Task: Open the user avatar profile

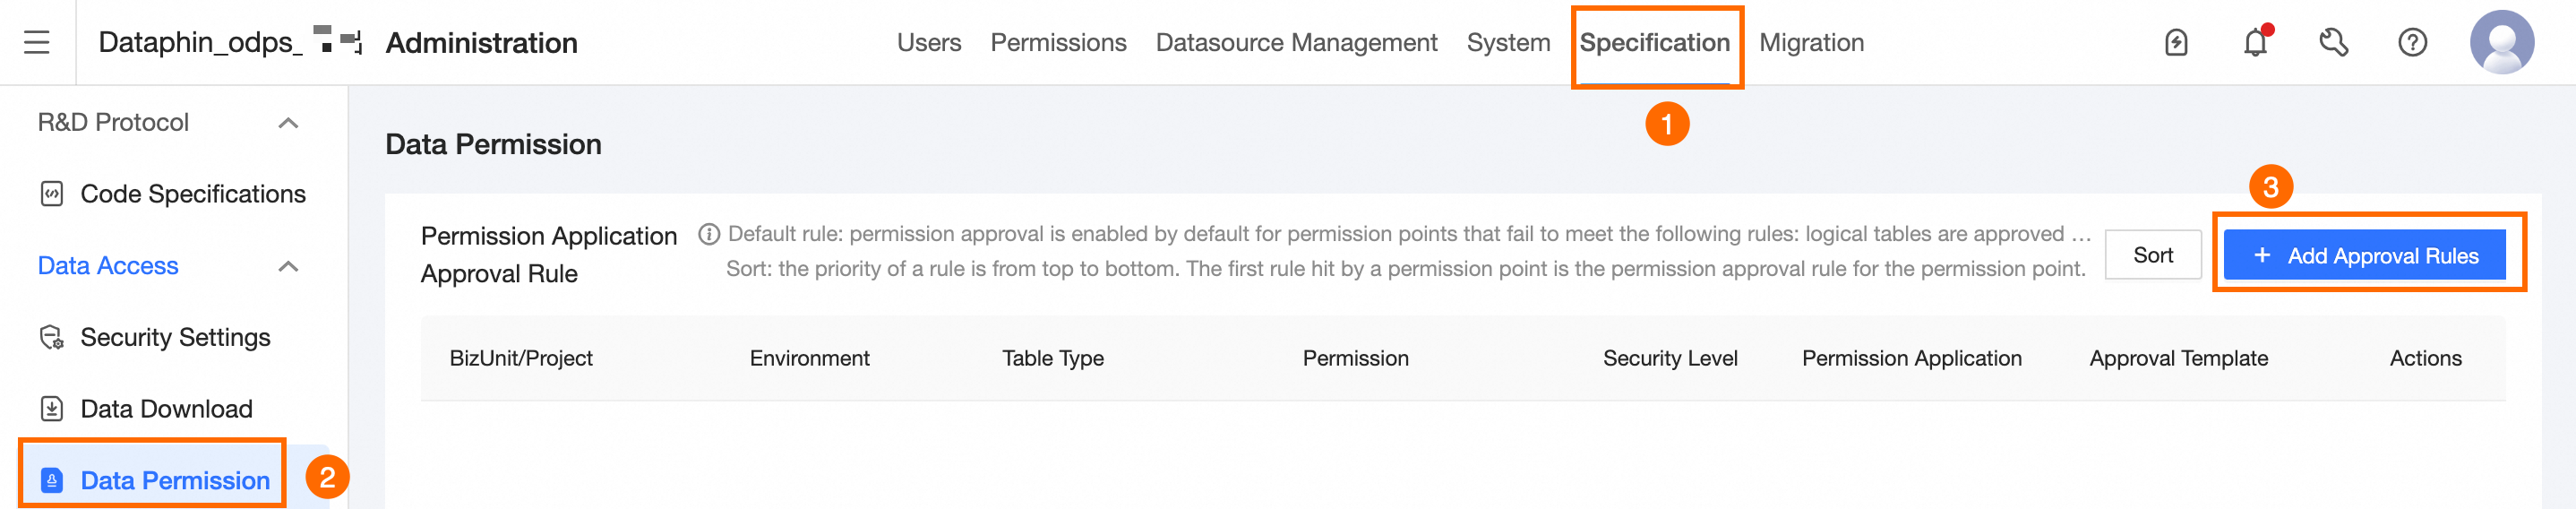Action: (x=2501, y=43)
